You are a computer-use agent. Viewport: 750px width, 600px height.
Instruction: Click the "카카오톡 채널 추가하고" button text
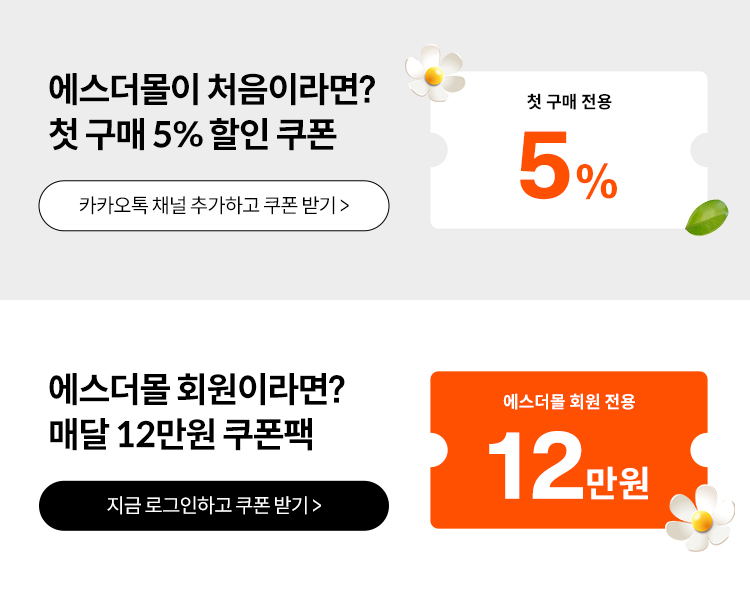click(170, 206)
